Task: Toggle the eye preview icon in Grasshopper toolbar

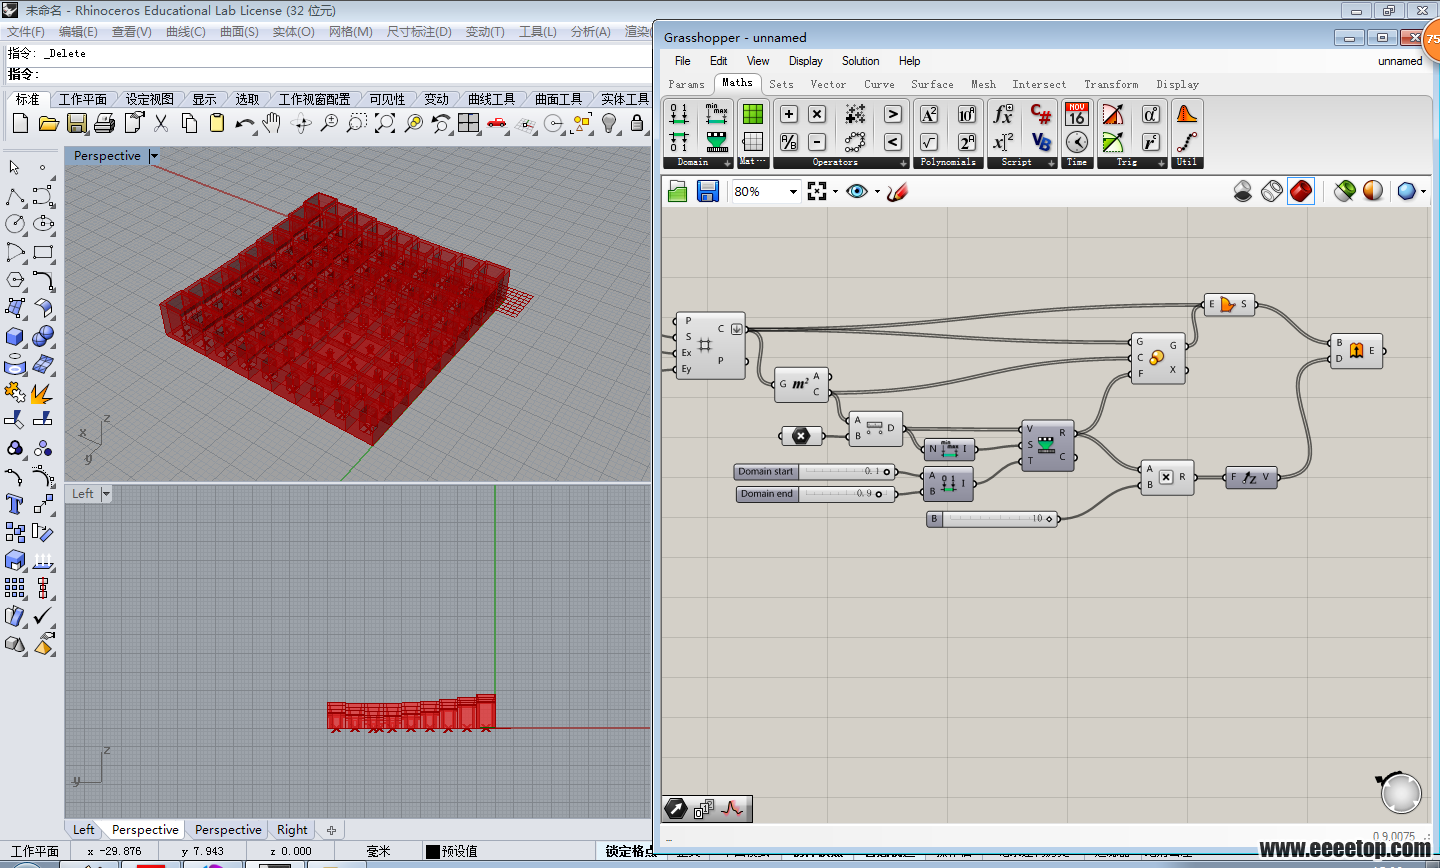Action: (x=857, y=191)
